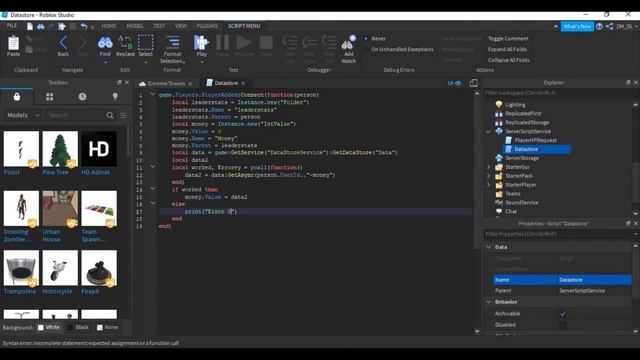640x360 pixels.
Task: Toggle the Archivable checkbox
Action: [x=562, y=314]
